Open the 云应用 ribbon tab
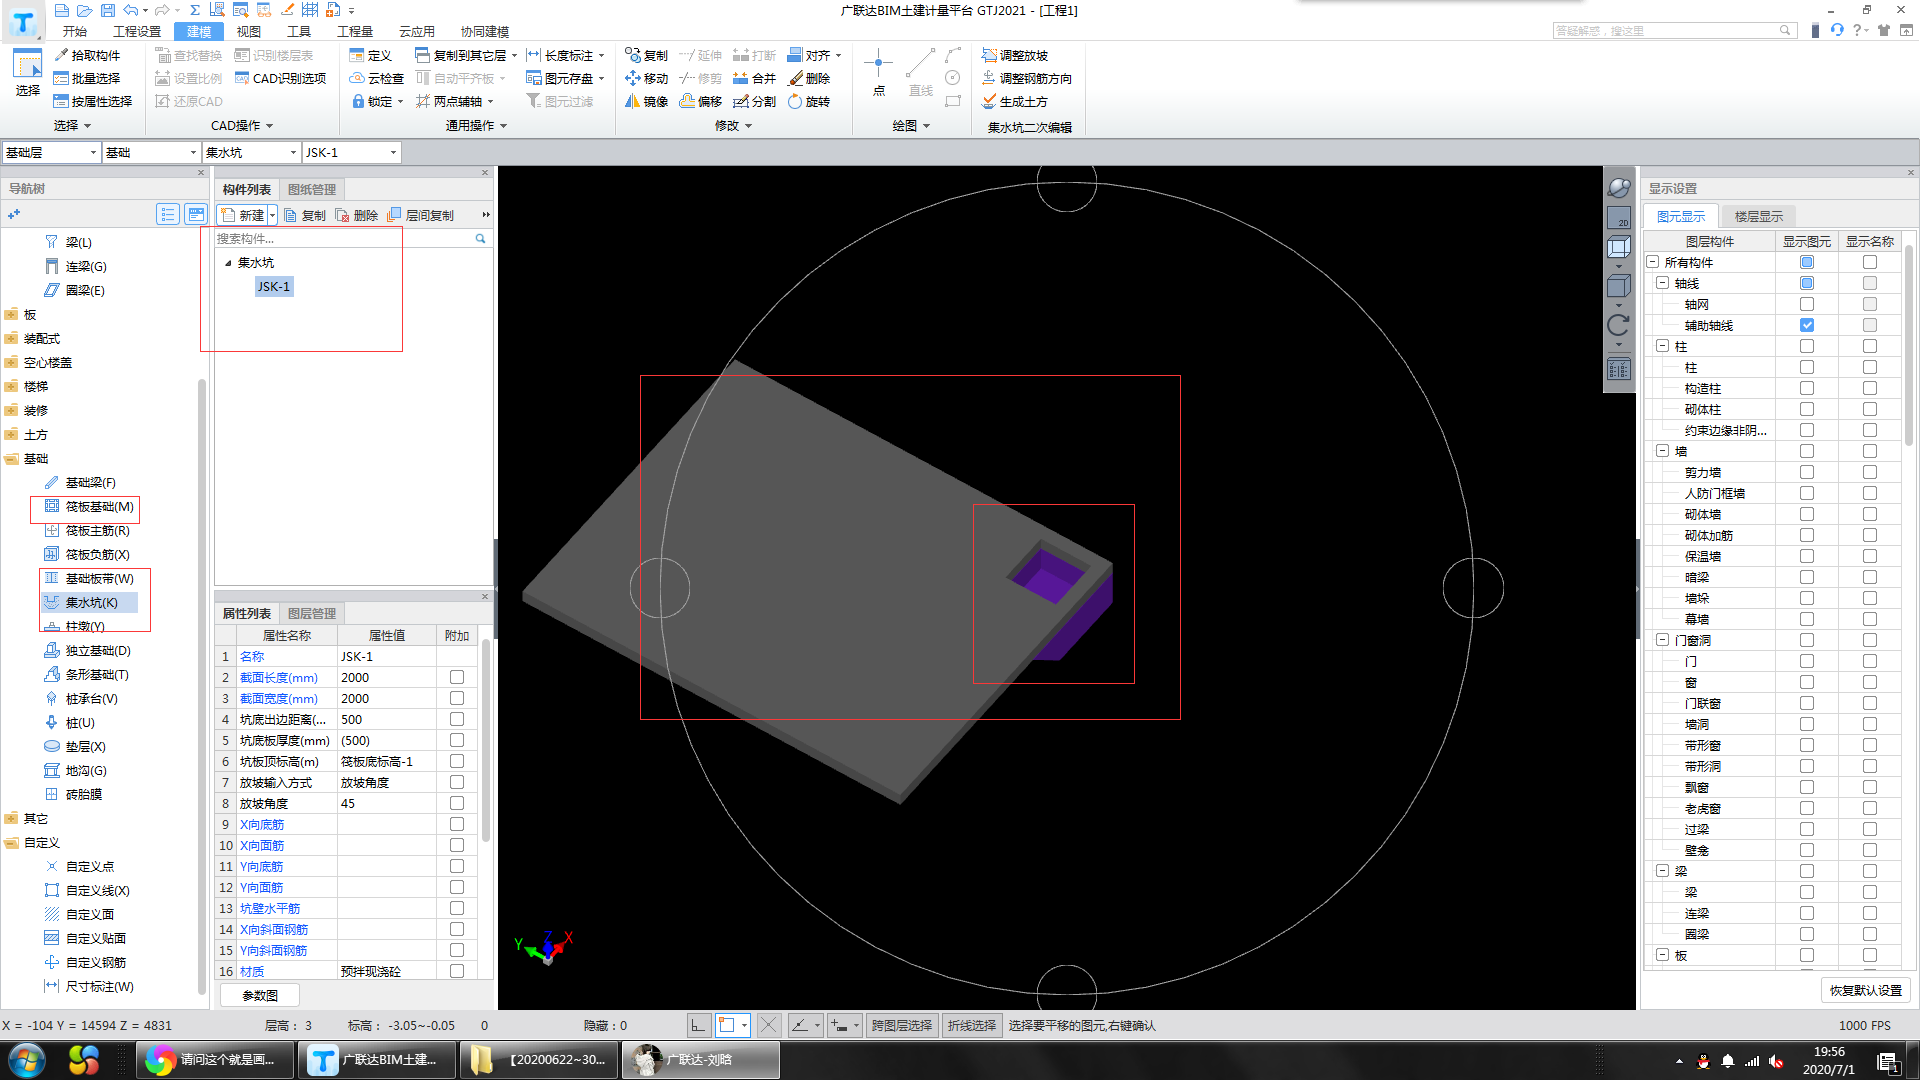This screenshot has height=1080, width=1920. 417,31
